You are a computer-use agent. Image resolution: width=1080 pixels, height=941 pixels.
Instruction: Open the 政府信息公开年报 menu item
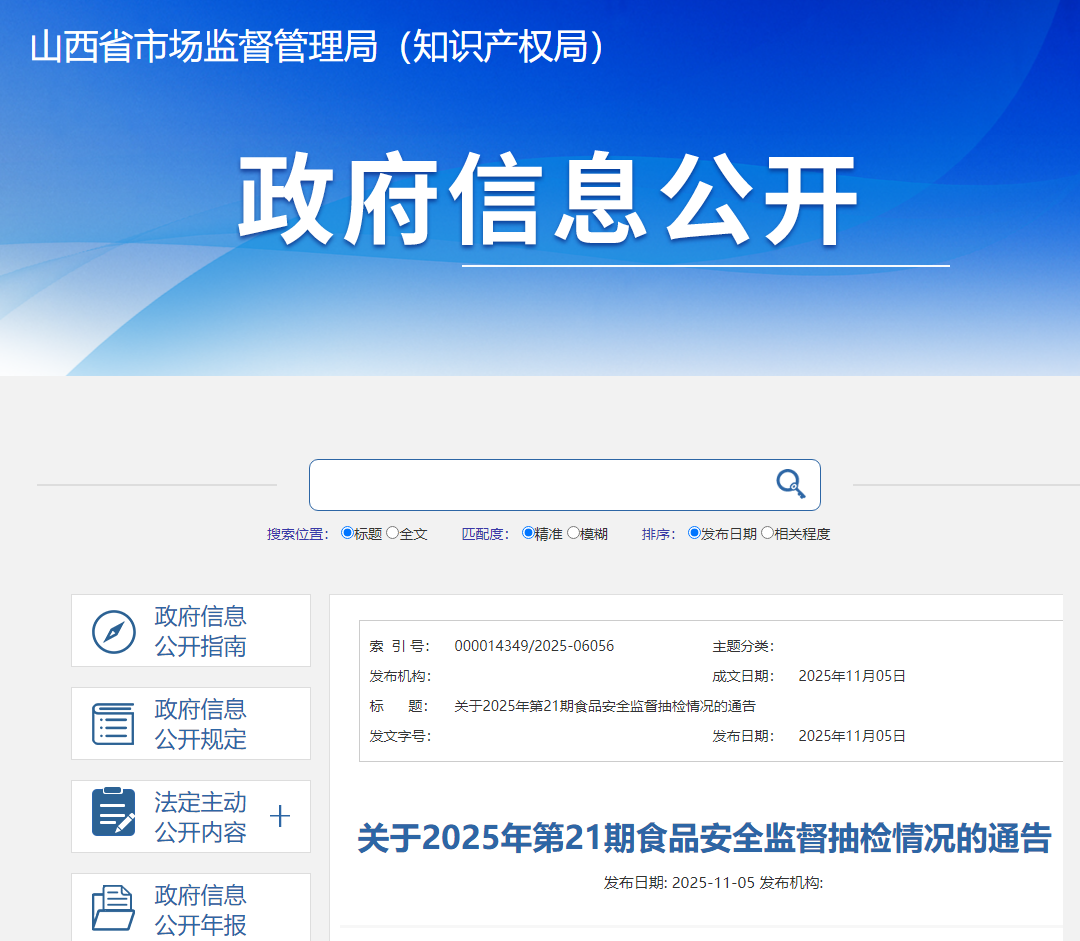tap(200, 909)
